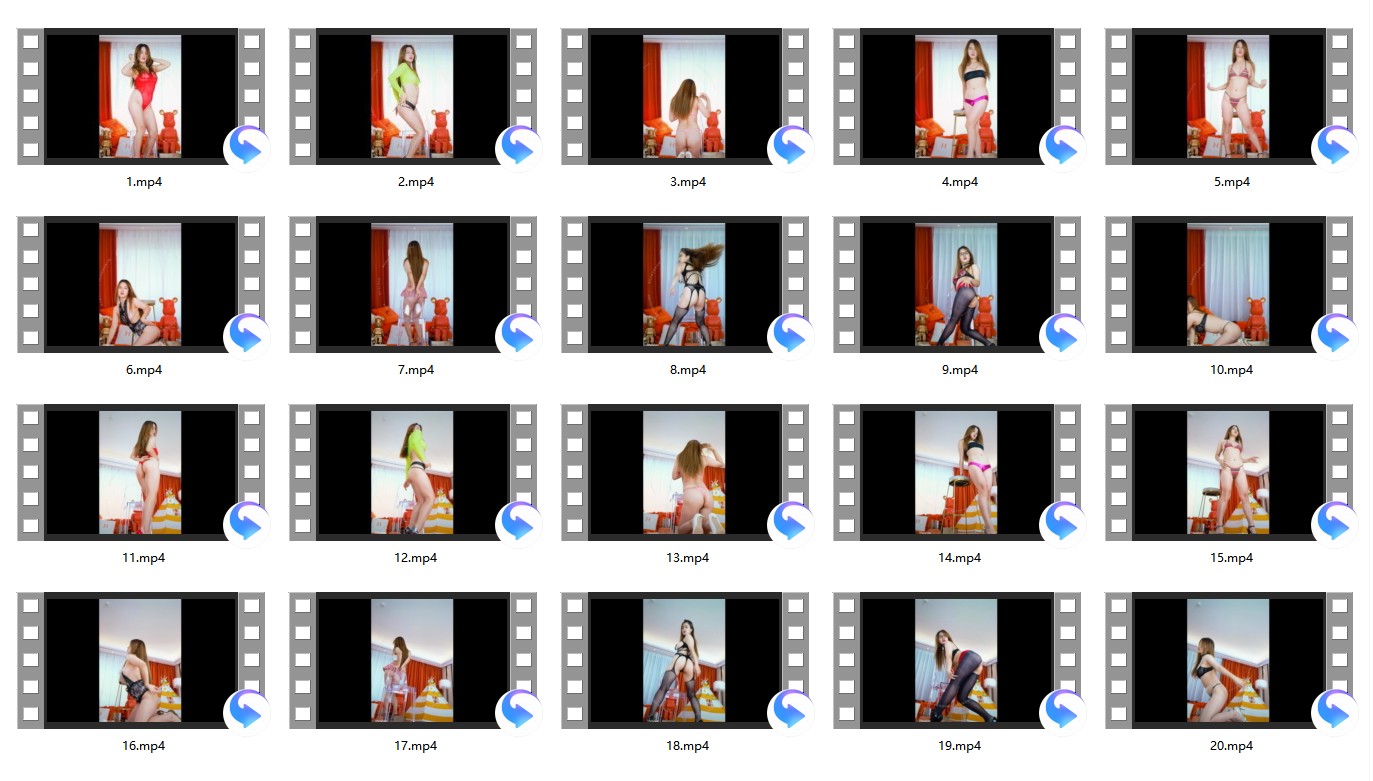Click the player badge icon on 17.mp4
This screenshot has width=1373, height=781.
(x=518, y=712)
